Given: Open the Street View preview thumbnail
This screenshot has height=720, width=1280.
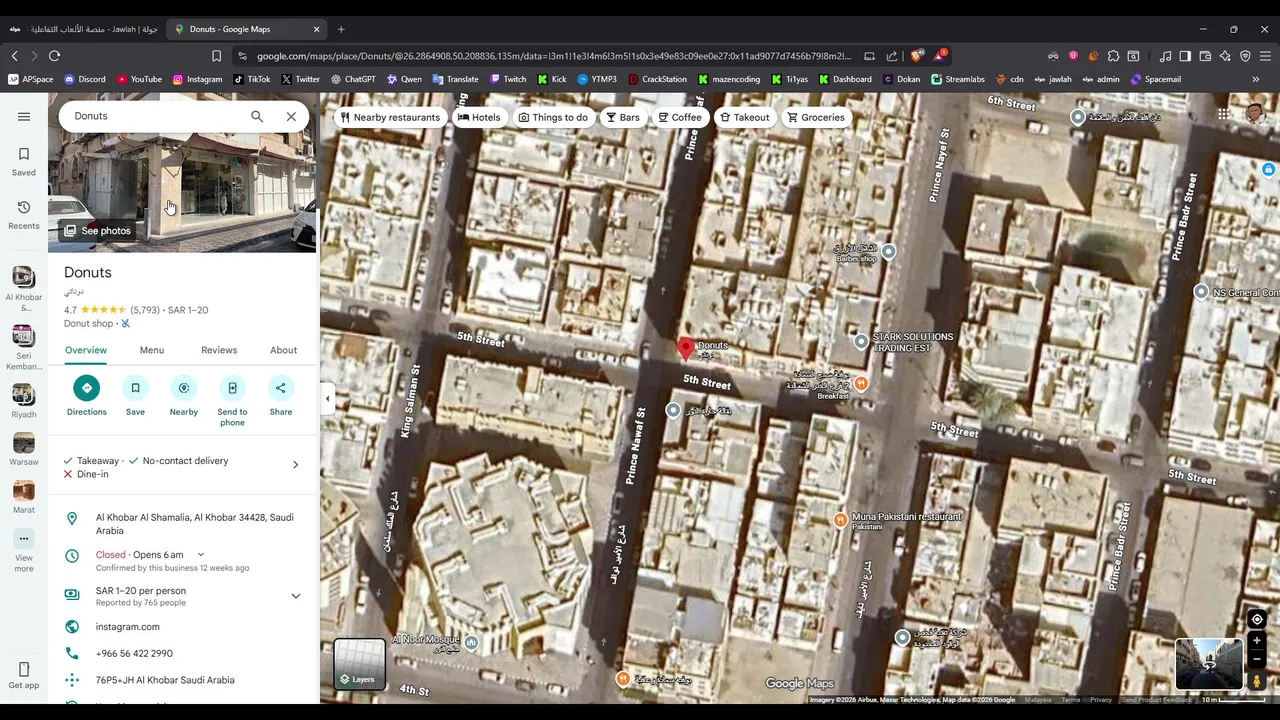Looking at the screenshot, I should (1209, 665).
